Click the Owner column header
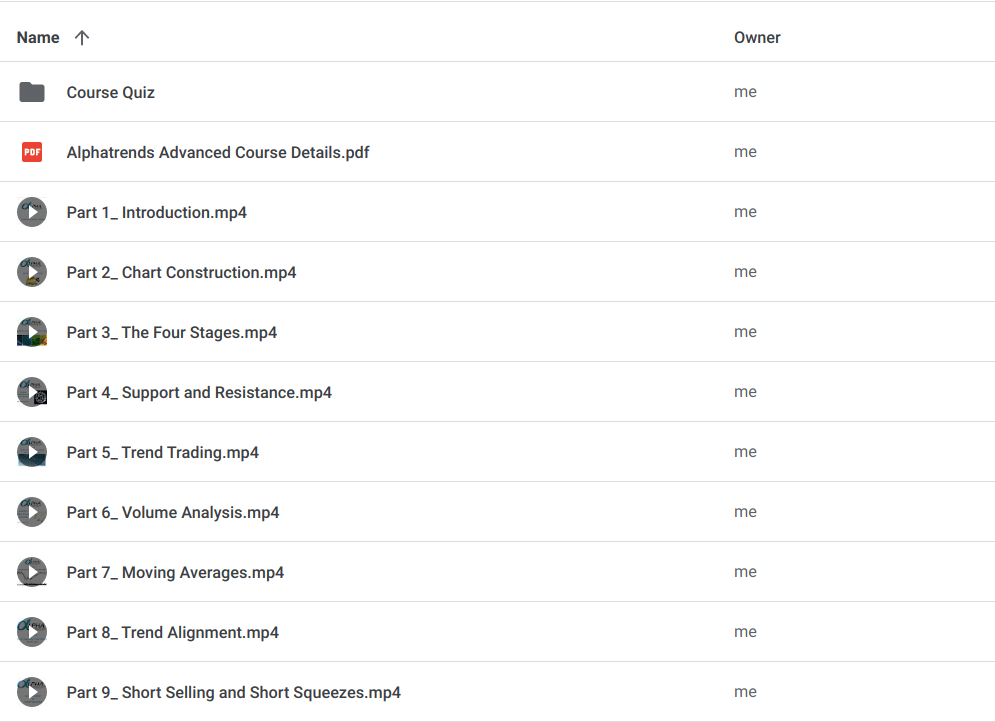Viewport: 995px width, 722px height. coord(757,38)
